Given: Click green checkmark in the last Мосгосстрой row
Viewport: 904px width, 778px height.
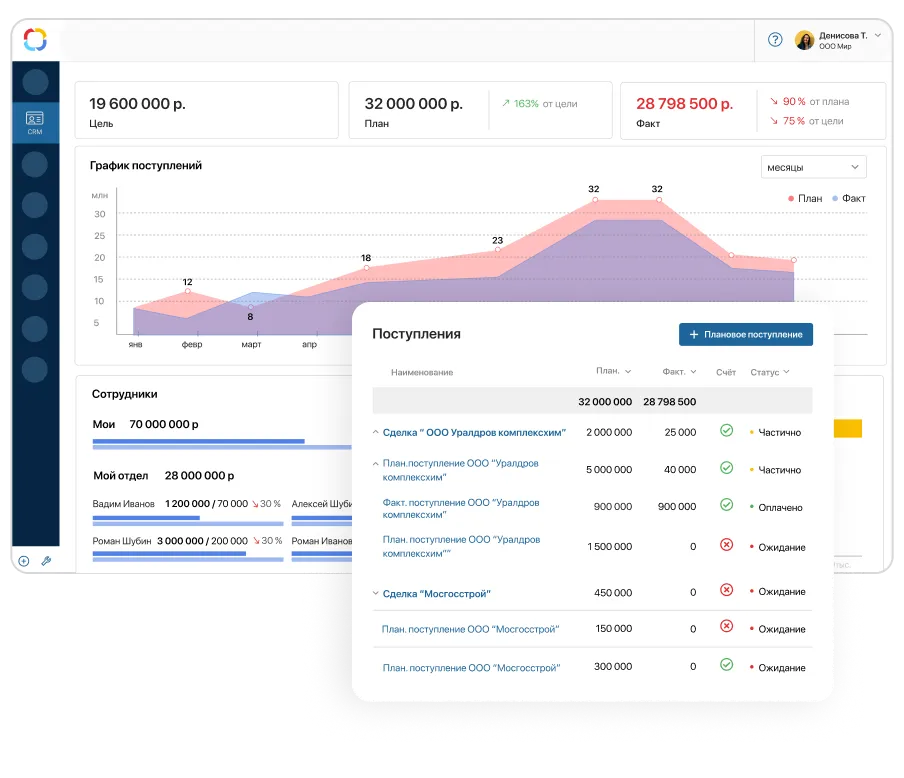Looking at the screenshot, I should click(x=727, y=665).
